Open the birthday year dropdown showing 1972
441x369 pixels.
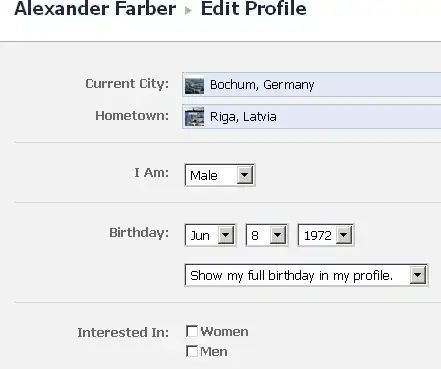[326, 235]
